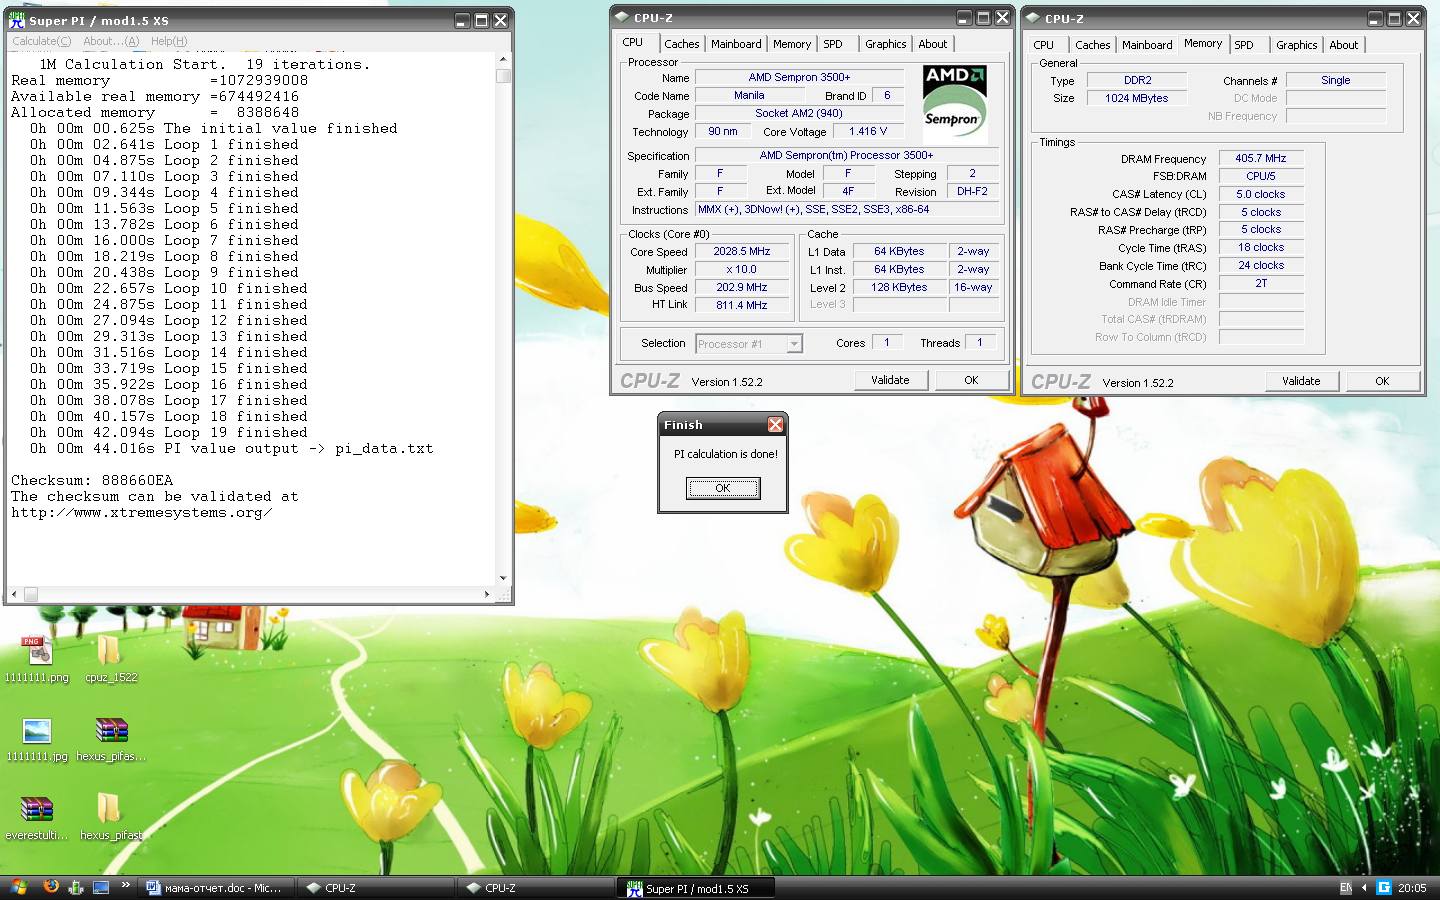The height and width of the screenshot is (900, 1440).
Task: Click the HT Link value 811.4 MHz
Action: point(742,306)
